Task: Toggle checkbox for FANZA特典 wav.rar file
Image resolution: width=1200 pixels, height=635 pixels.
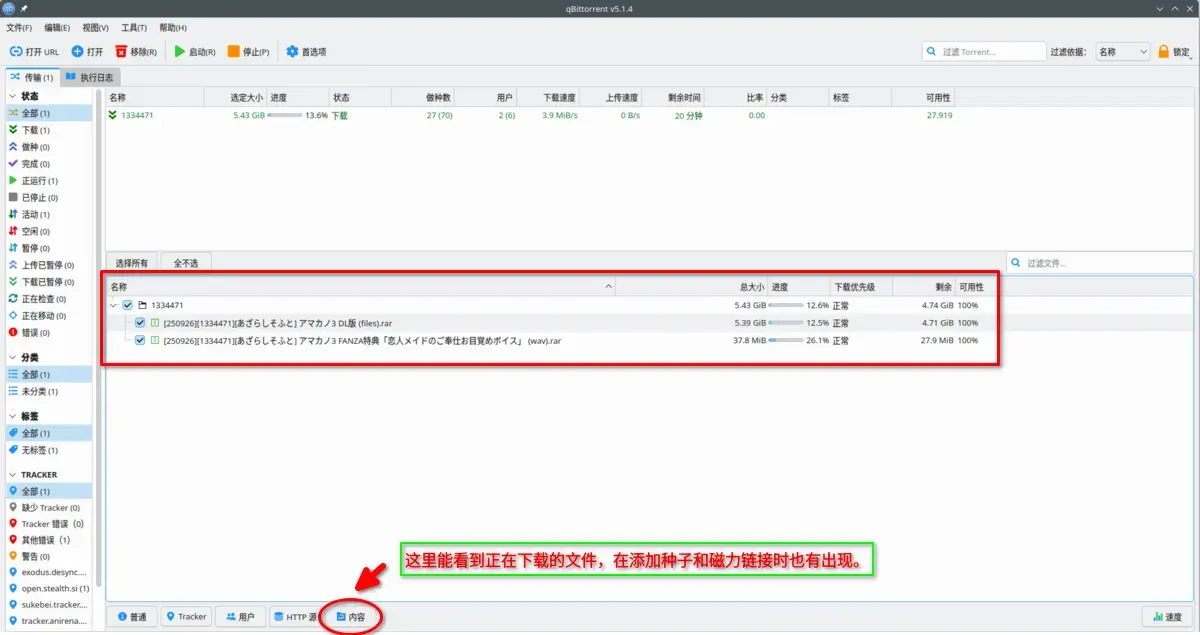Action: (x=140, y=340)
